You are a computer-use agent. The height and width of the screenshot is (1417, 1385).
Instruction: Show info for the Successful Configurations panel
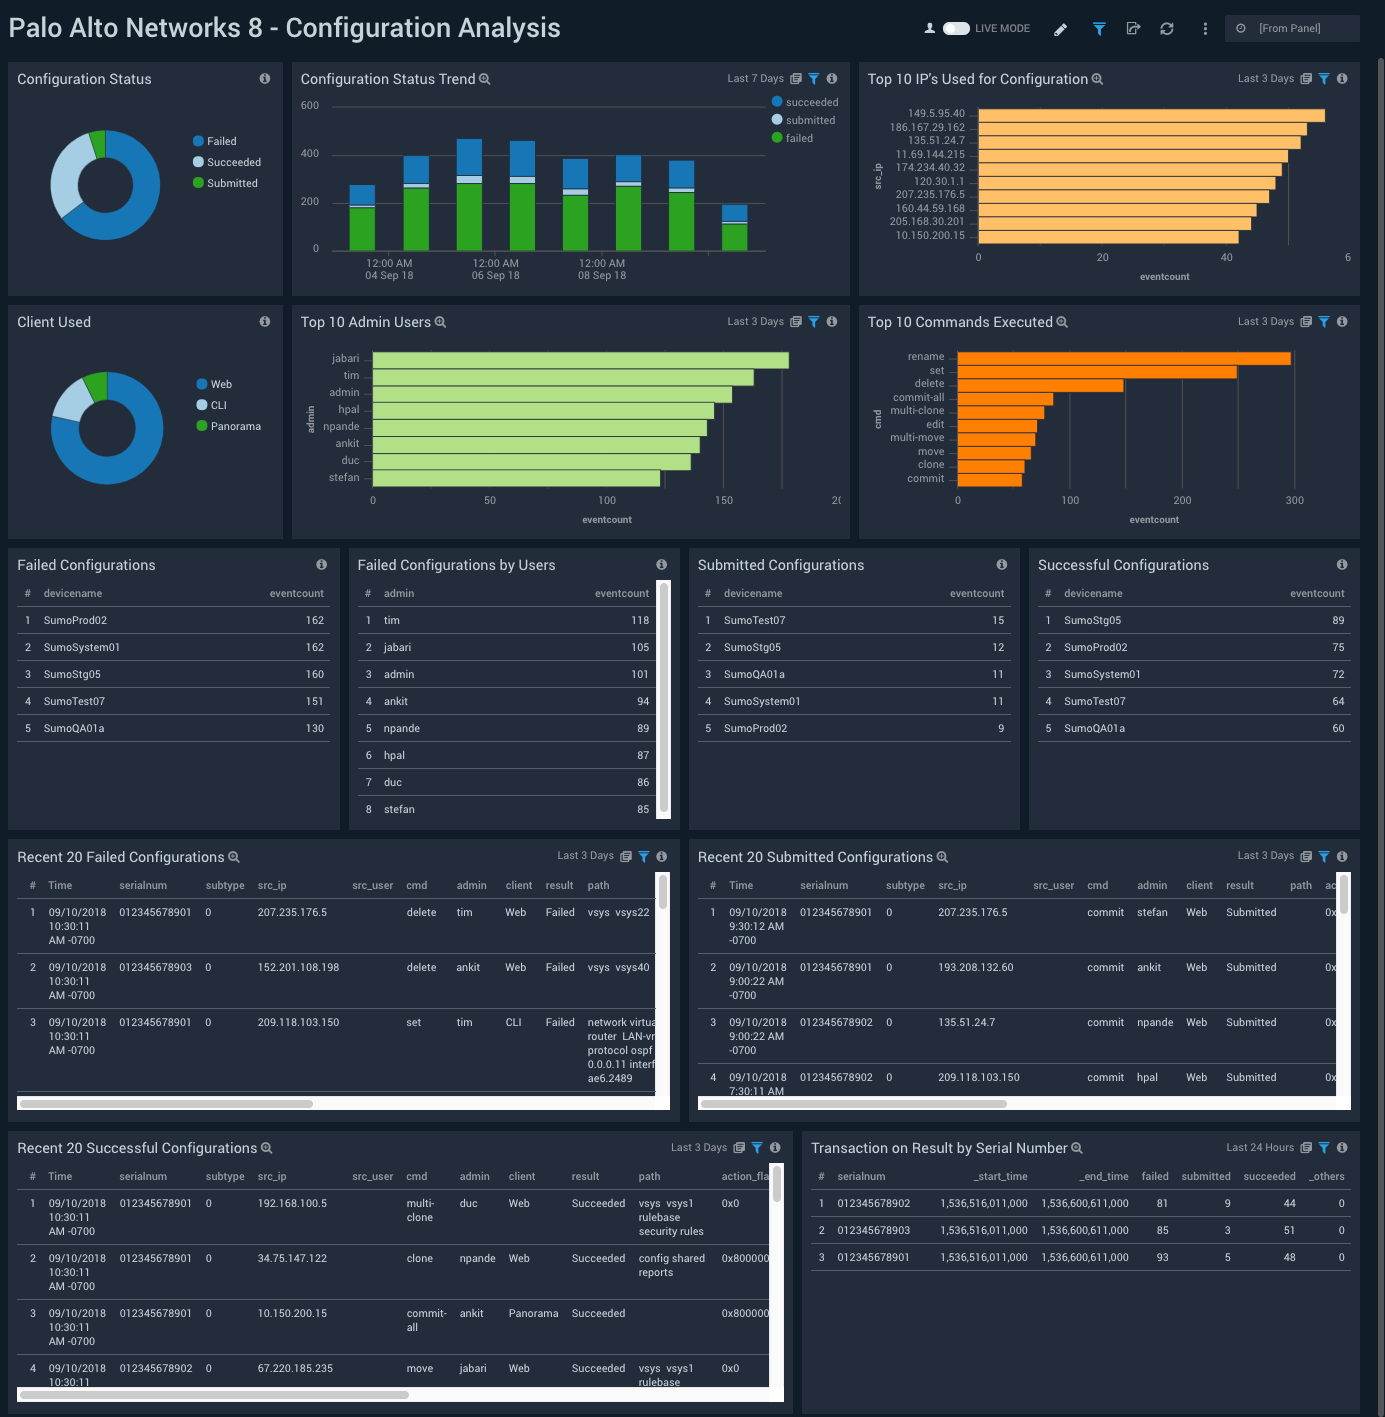pyautogui.click(x=1341, y=562)
